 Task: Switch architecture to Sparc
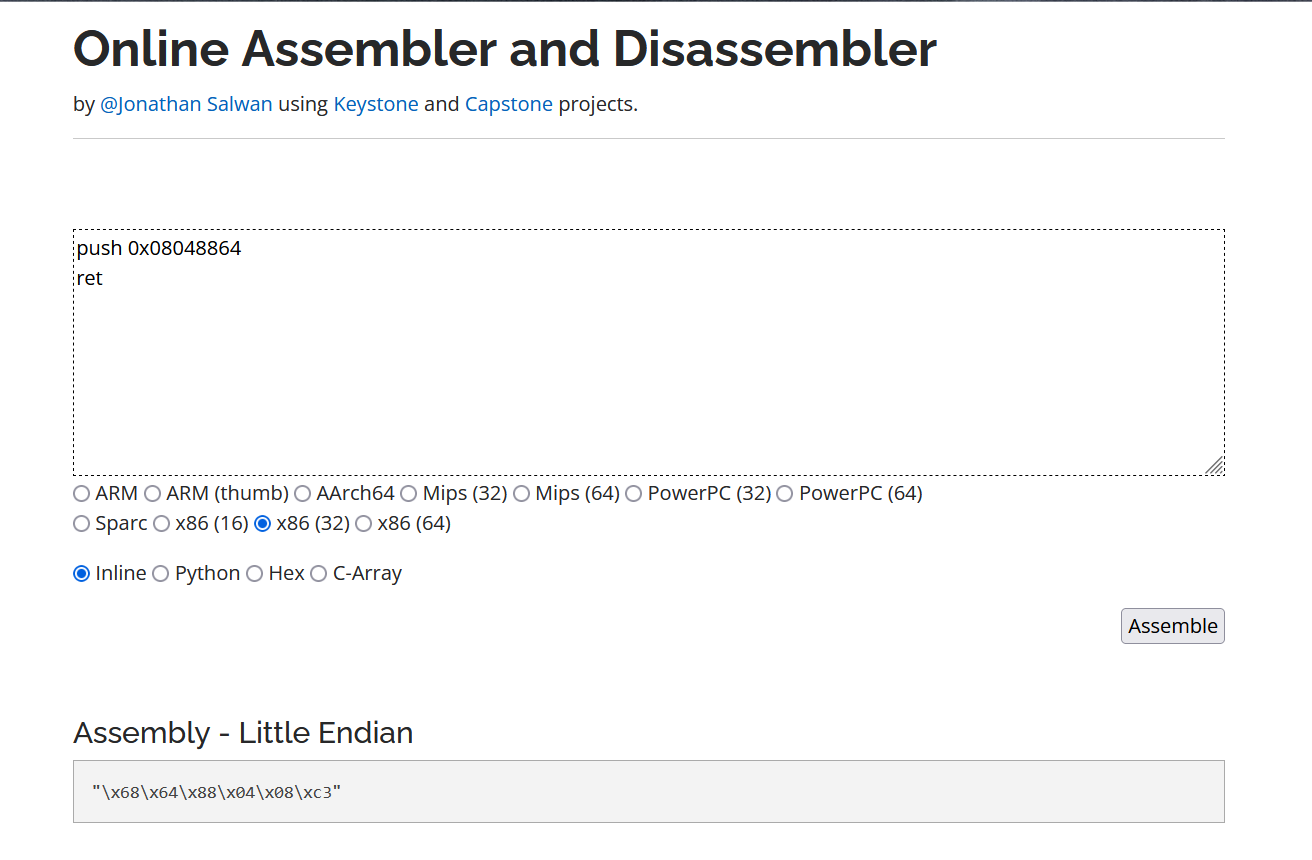point(81,524)
